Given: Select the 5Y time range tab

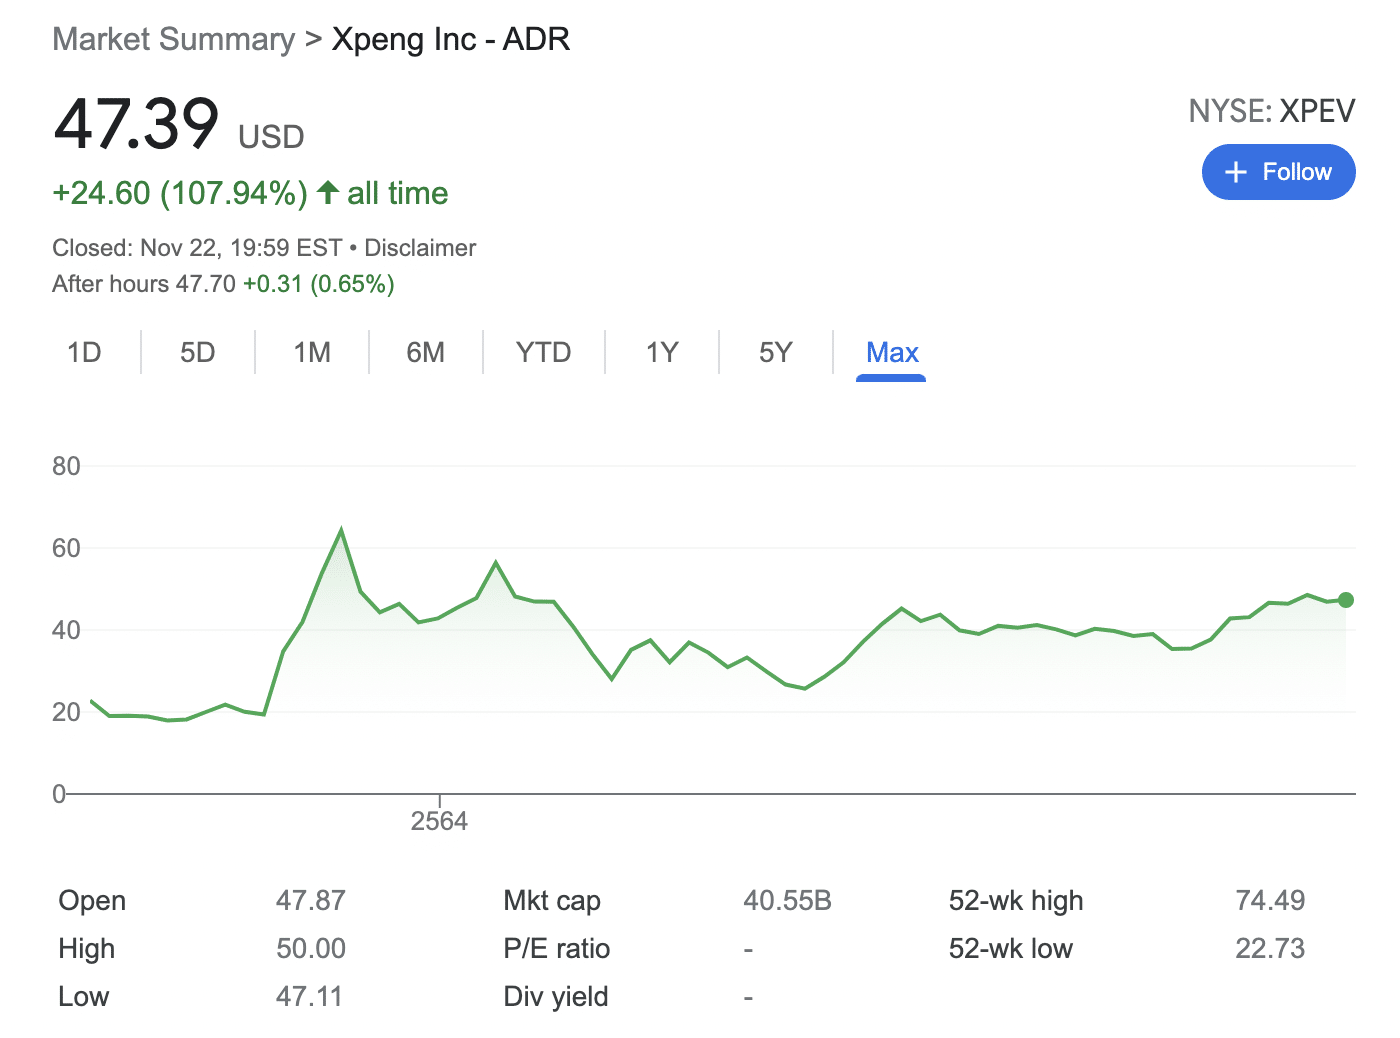Looking at the screenshot, I should pos(776,352).
